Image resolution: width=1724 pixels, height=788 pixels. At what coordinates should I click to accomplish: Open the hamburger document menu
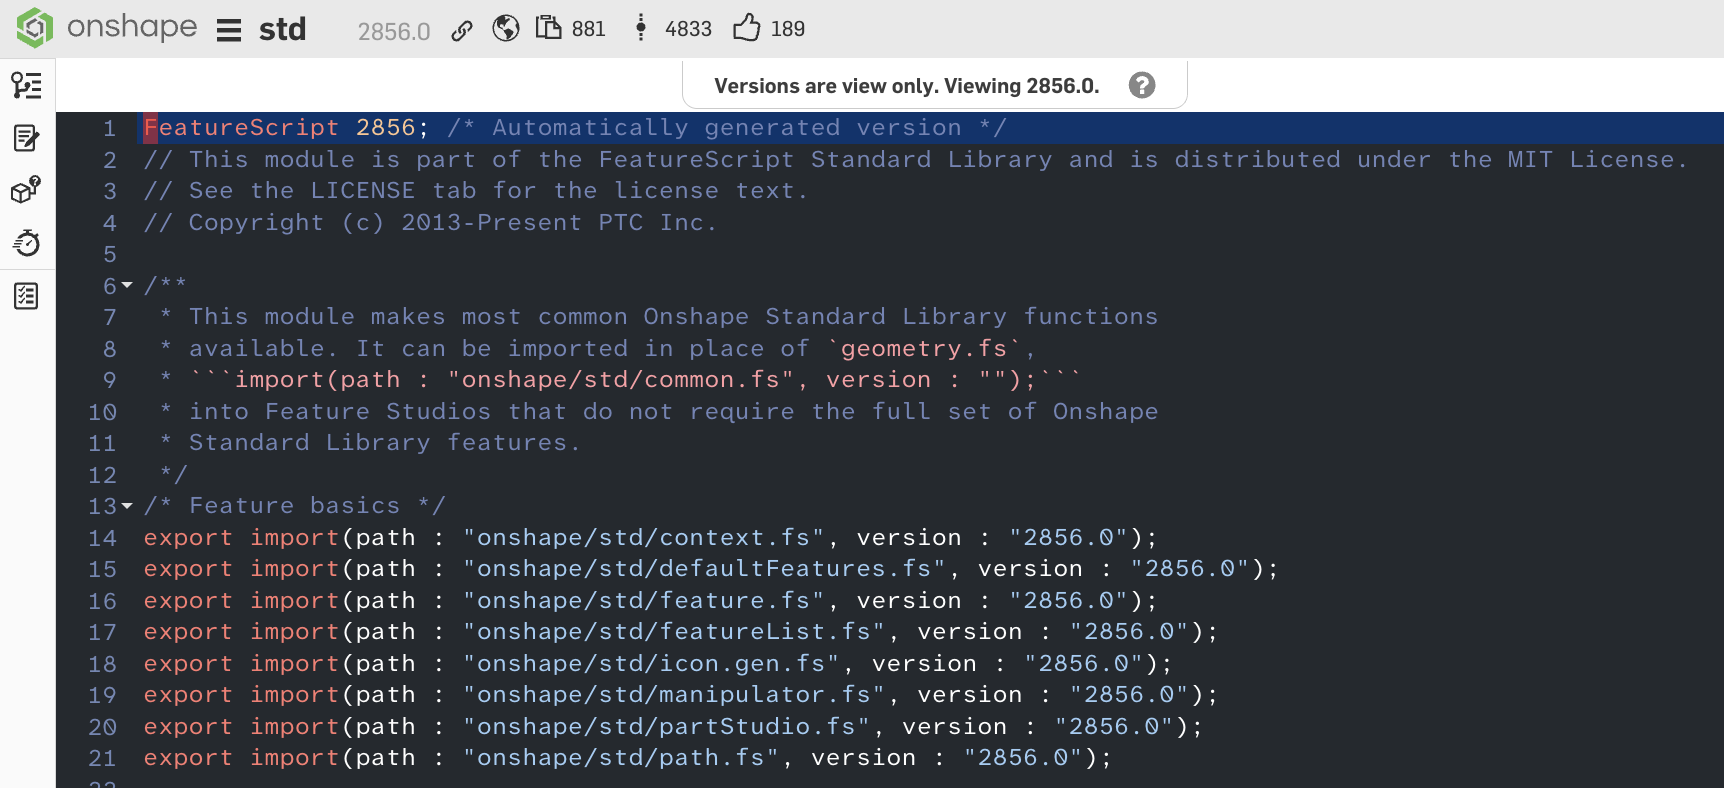click(229, 30)
